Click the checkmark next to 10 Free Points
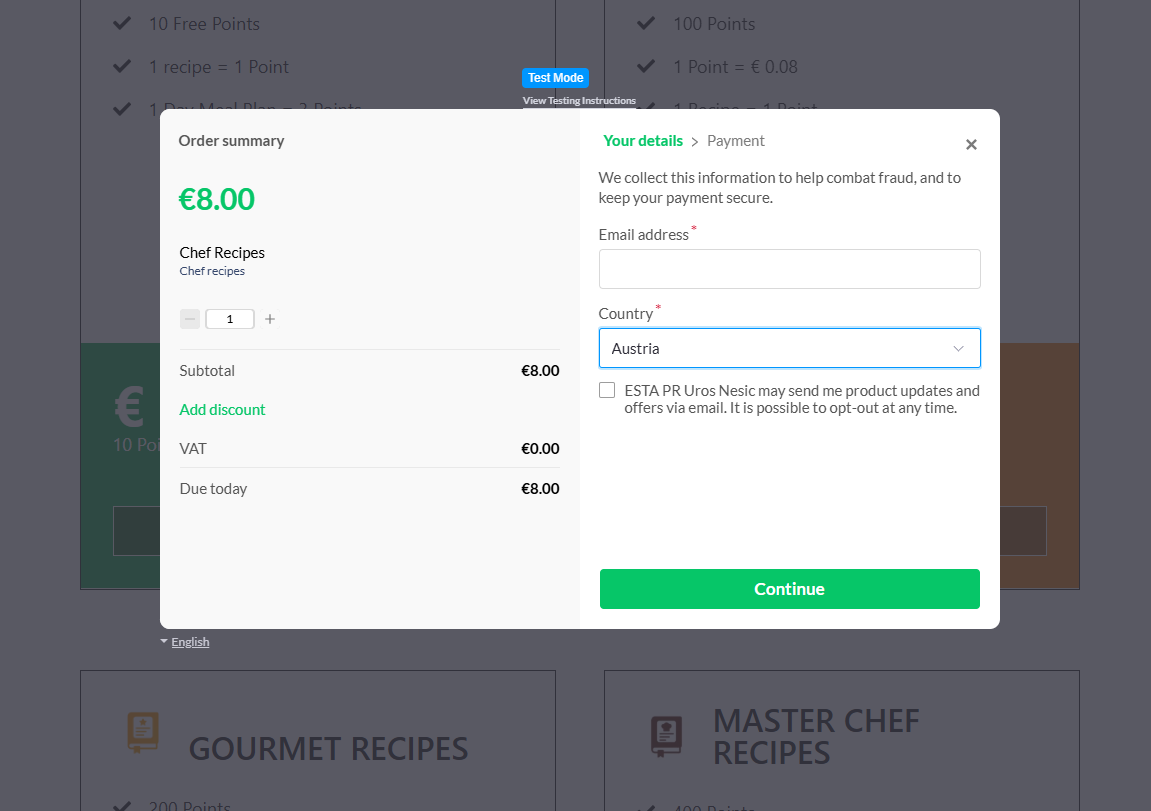 pos(121,22)
